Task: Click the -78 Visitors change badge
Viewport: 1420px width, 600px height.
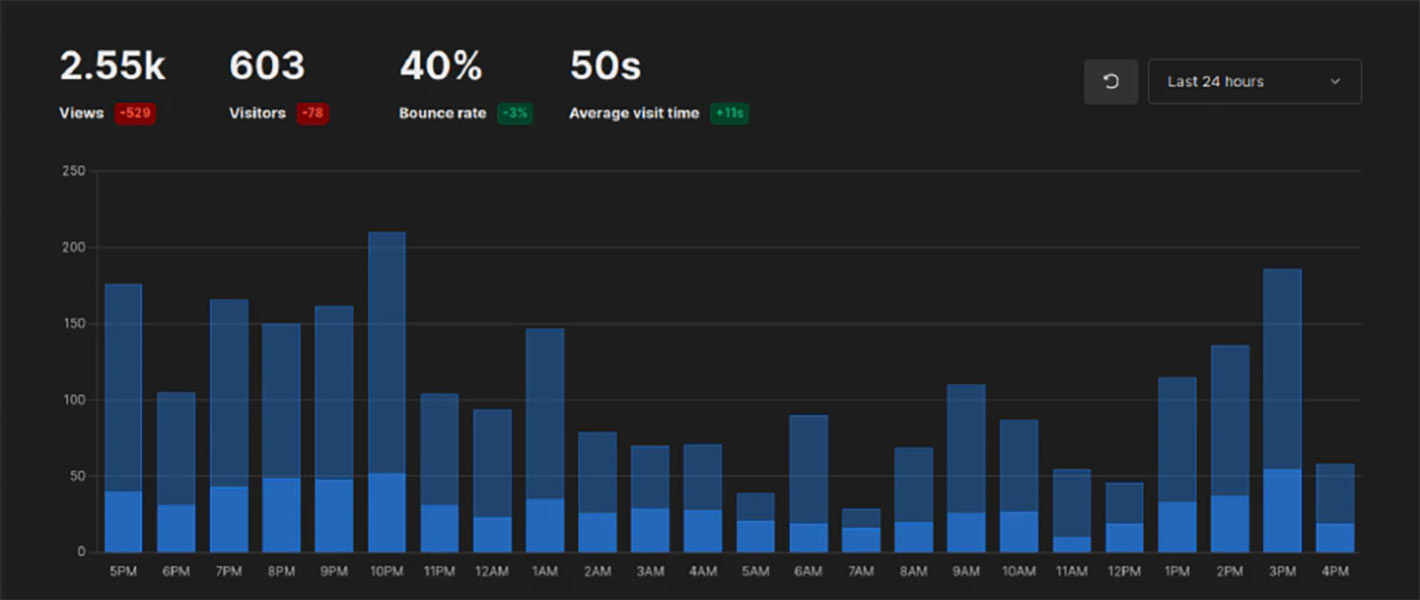Action: click(311, 113)
